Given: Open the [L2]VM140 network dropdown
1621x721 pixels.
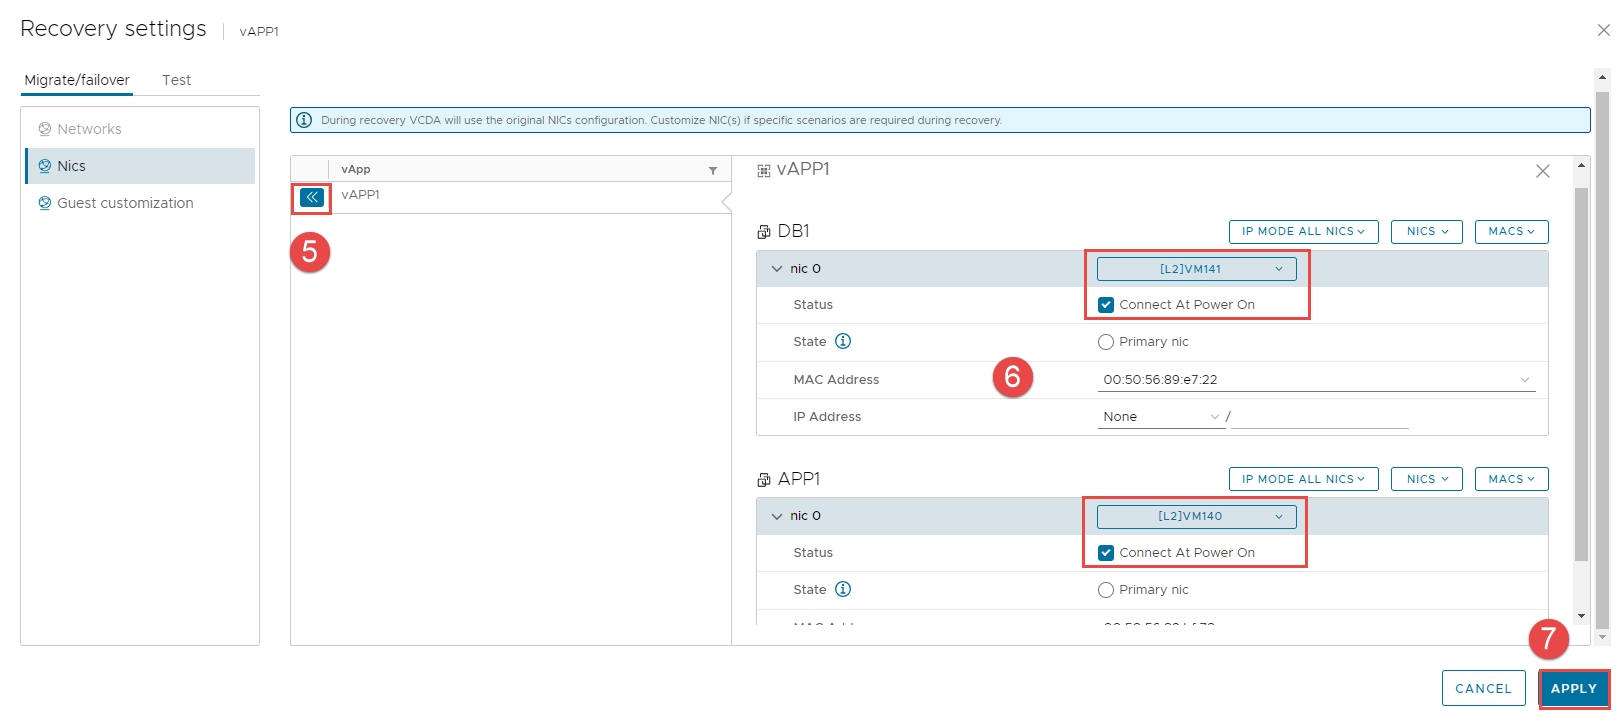Looking at the screenshot, I should [x=1196, y=517].
